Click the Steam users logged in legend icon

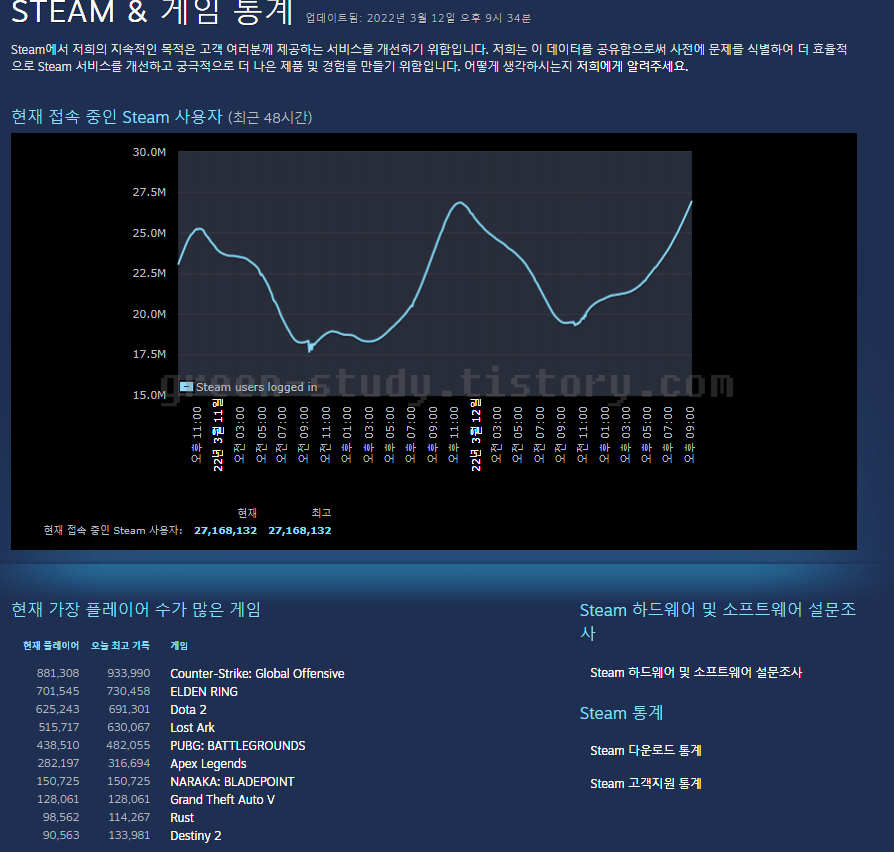pyautogui.click(x=186, y=387)
